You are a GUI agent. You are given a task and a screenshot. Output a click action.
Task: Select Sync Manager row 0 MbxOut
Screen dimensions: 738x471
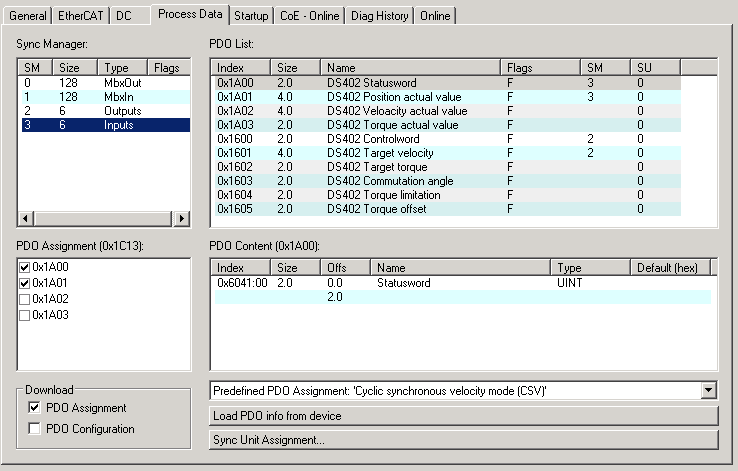click(x=105, y=83)
